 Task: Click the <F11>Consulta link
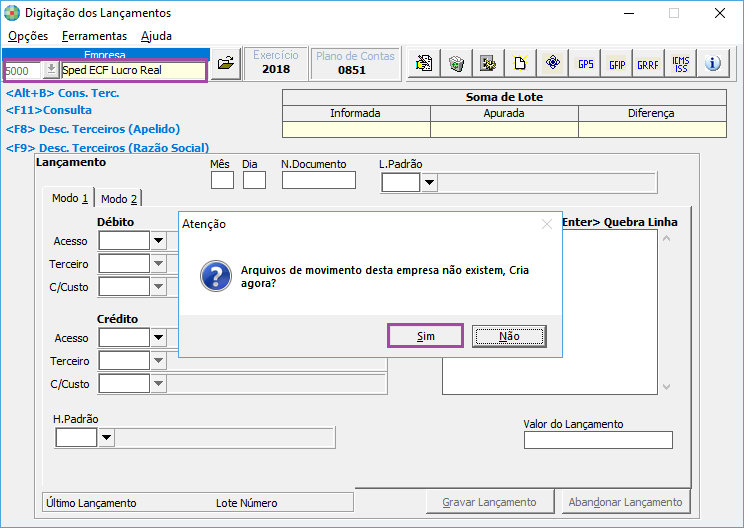point(48,110)
